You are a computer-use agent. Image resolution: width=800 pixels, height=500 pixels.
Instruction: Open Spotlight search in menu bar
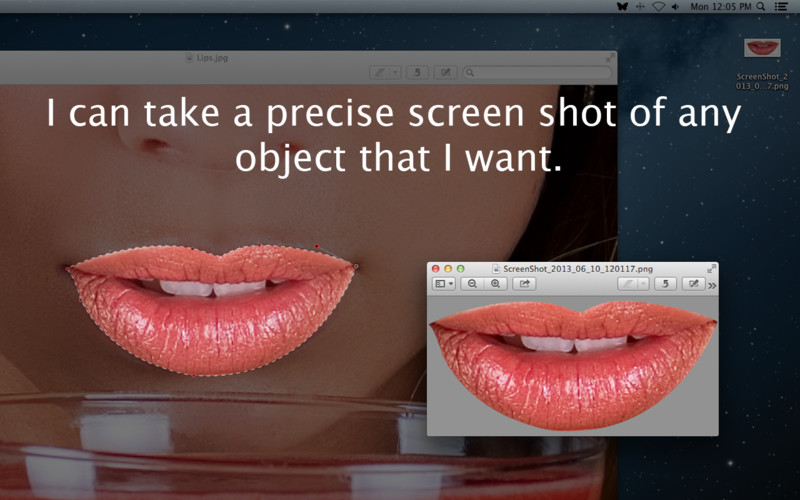761,6
